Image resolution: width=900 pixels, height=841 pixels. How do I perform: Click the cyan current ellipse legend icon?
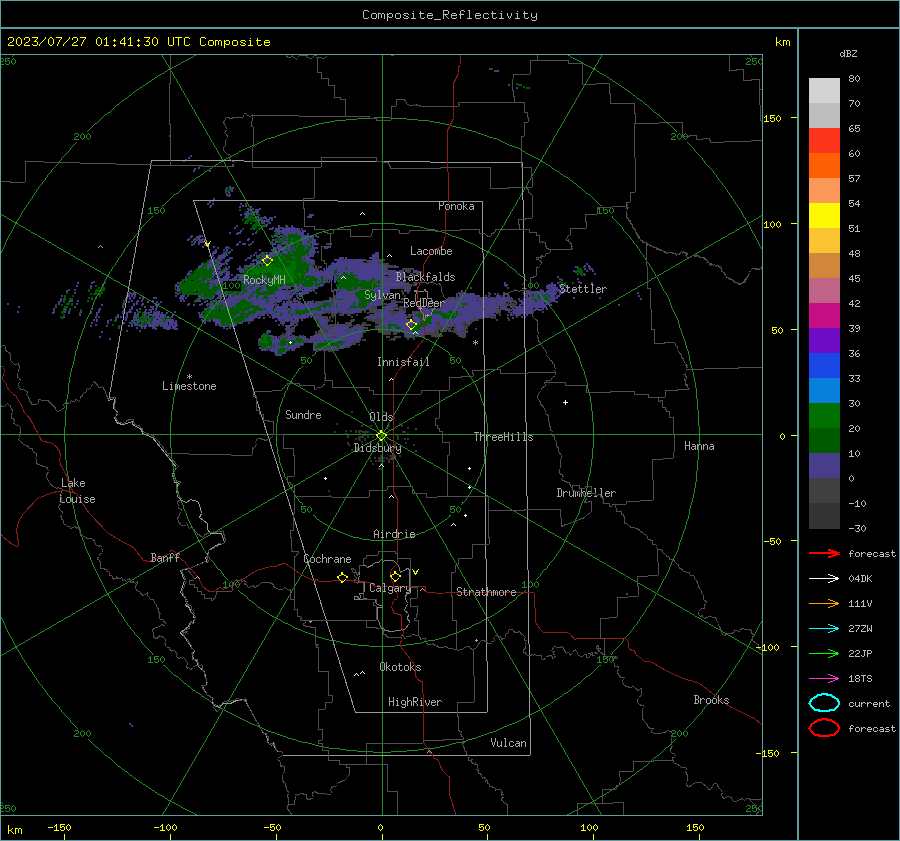pyautogui.click(x=824, y=703)
